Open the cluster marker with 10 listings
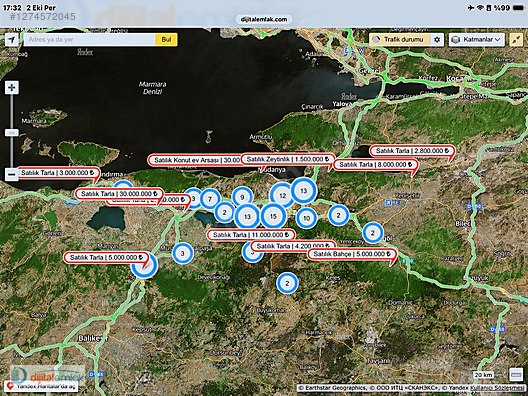 pos(306,218)
